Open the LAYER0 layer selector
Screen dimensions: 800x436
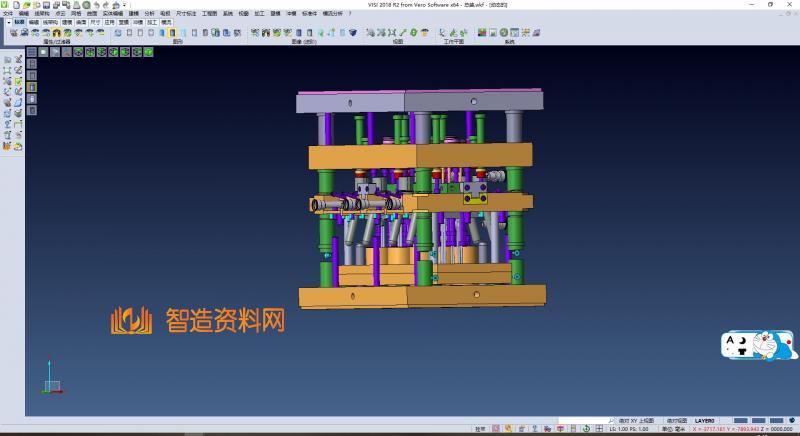tap(705, 420)
